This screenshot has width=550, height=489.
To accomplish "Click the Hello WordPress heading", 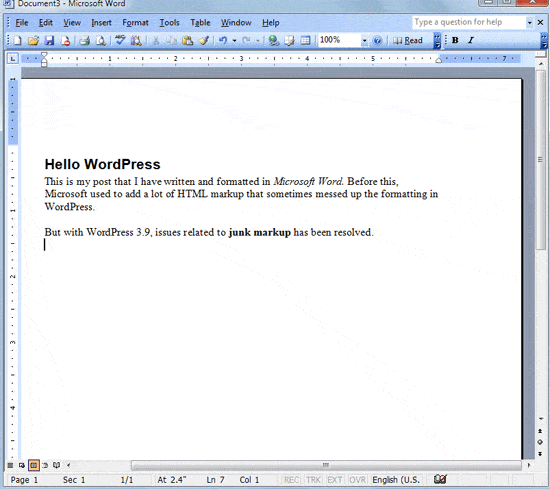I will click(x=102, y=164).
